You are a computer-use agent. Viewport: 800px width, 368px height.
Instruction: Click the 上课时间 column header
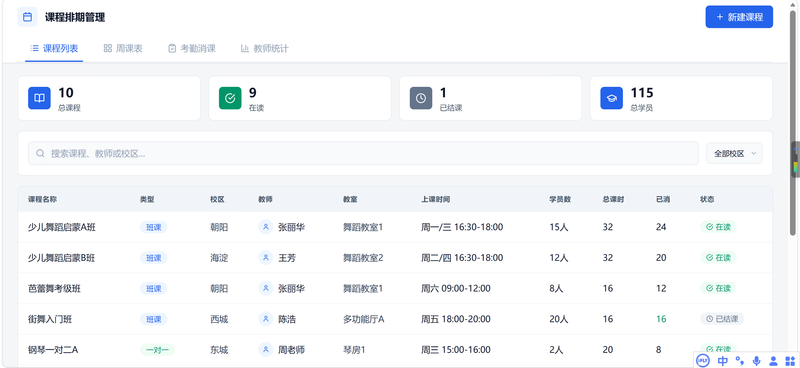435,200
